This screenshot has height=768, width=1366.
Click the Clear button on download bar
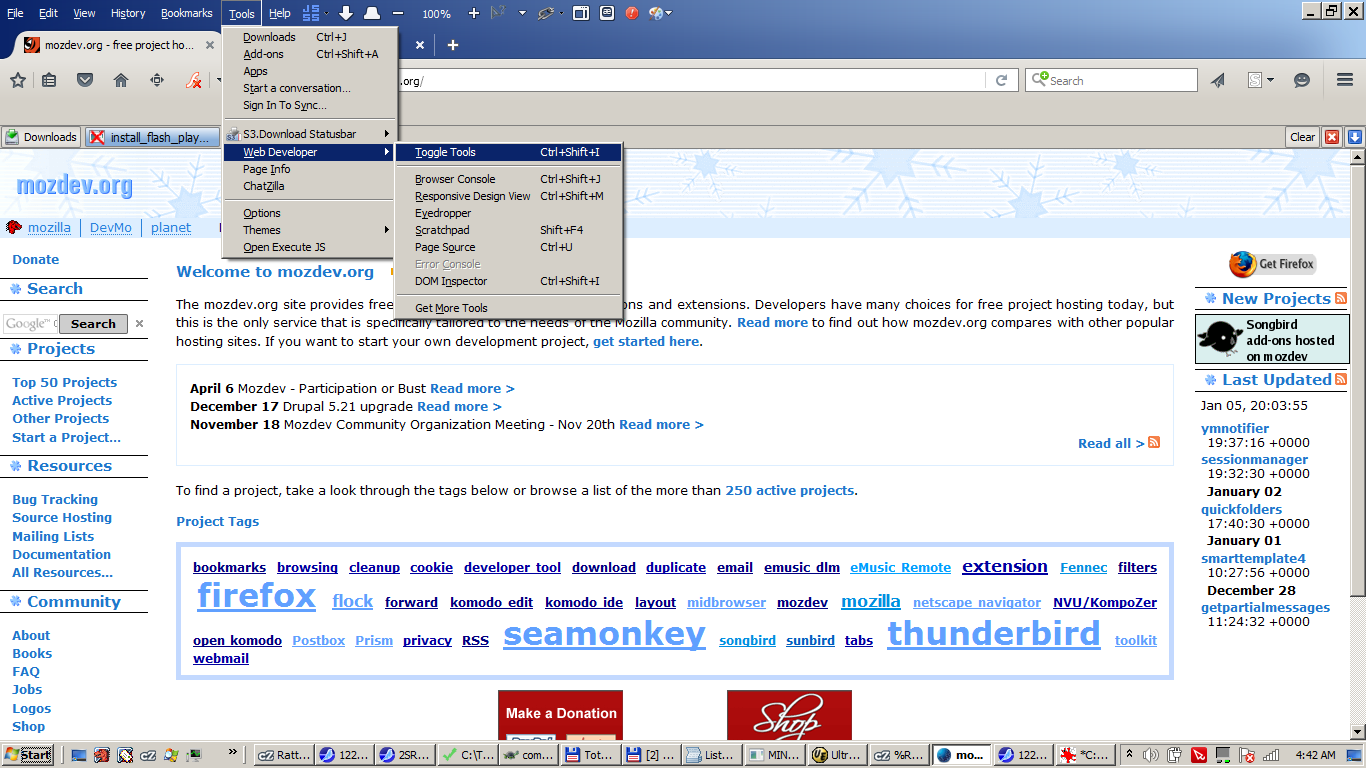(x=1302, y=137)
